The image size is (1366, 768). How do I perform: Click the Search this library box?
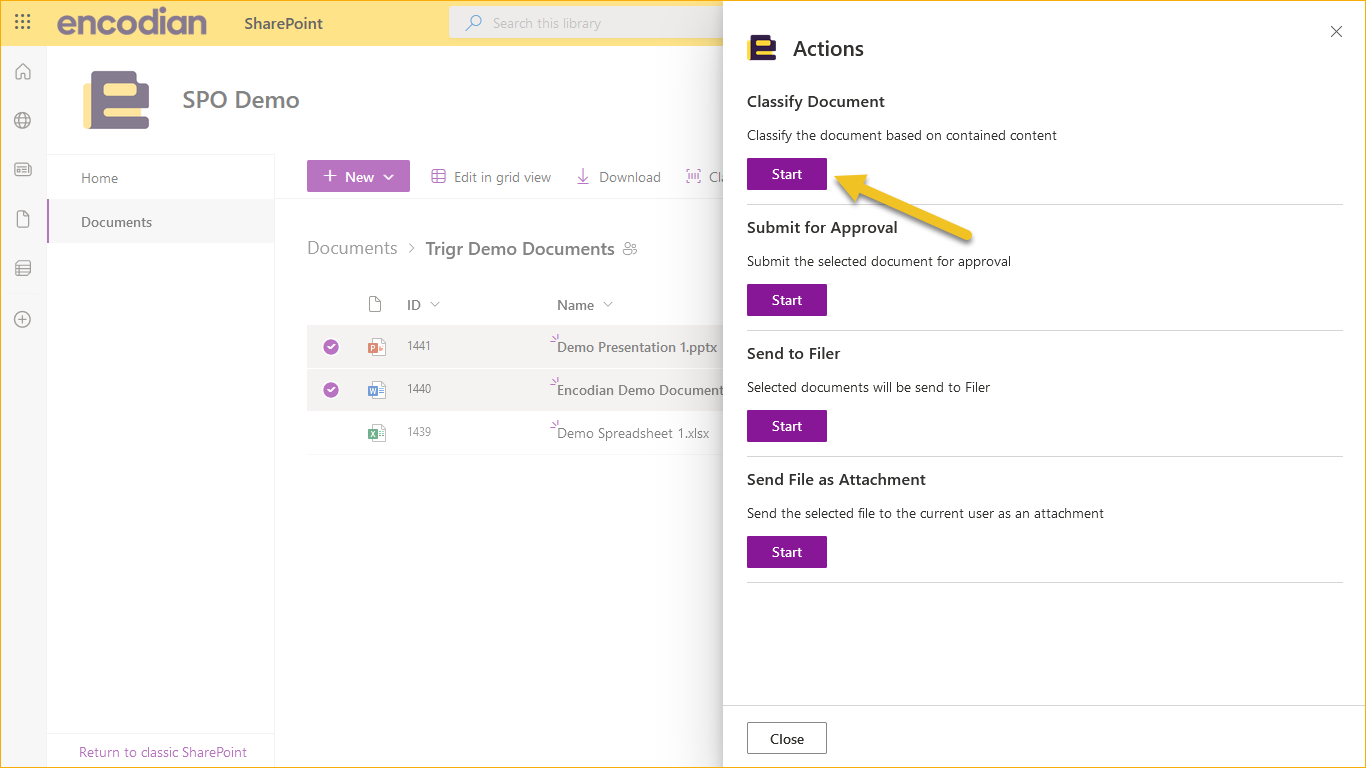(x=586, y=23)
